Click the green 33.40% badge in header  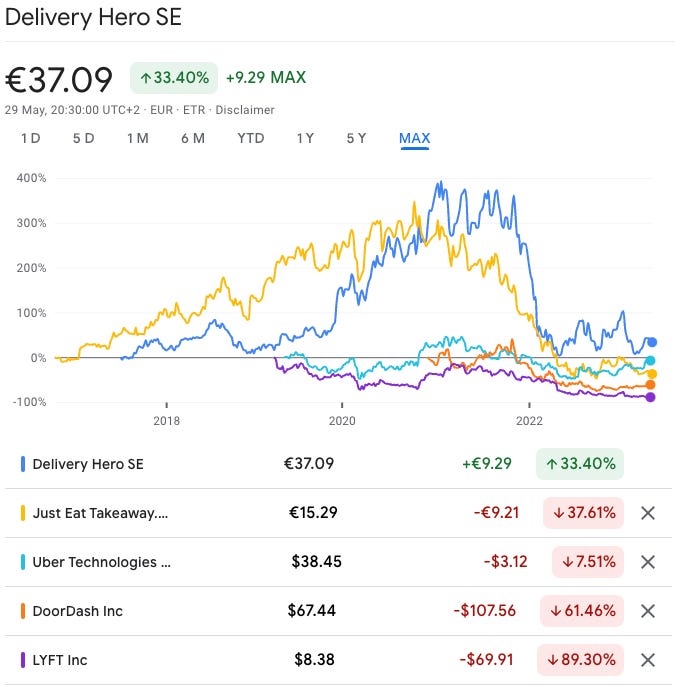(x=174, y=78)
